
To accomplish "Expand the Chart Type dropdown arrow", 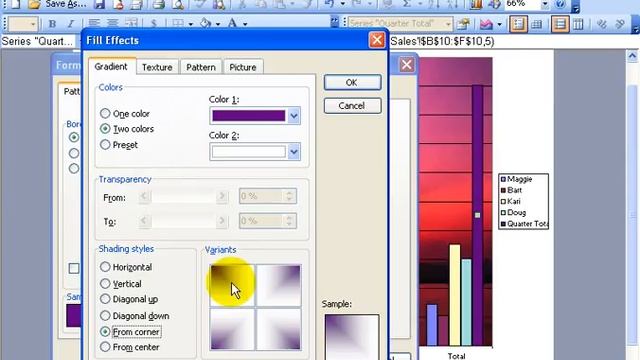I will point(499,24).
